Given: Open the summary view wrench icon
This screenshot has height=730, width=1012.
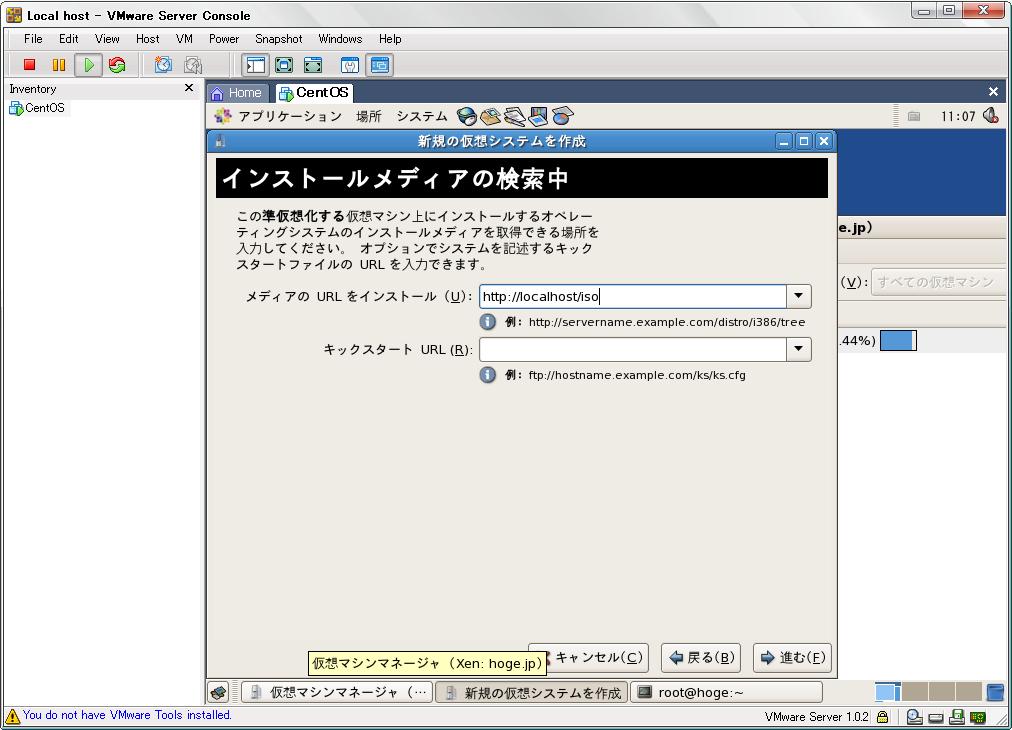Looking at the screenshot, I should point(350,65).
